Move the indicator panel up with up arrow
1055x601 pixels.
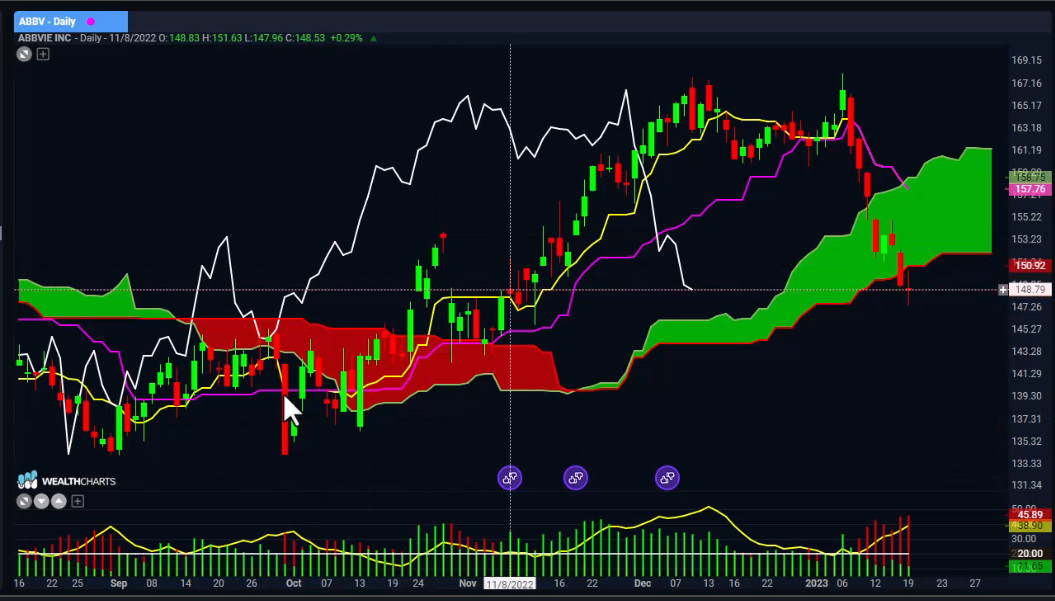click(59, 501)
